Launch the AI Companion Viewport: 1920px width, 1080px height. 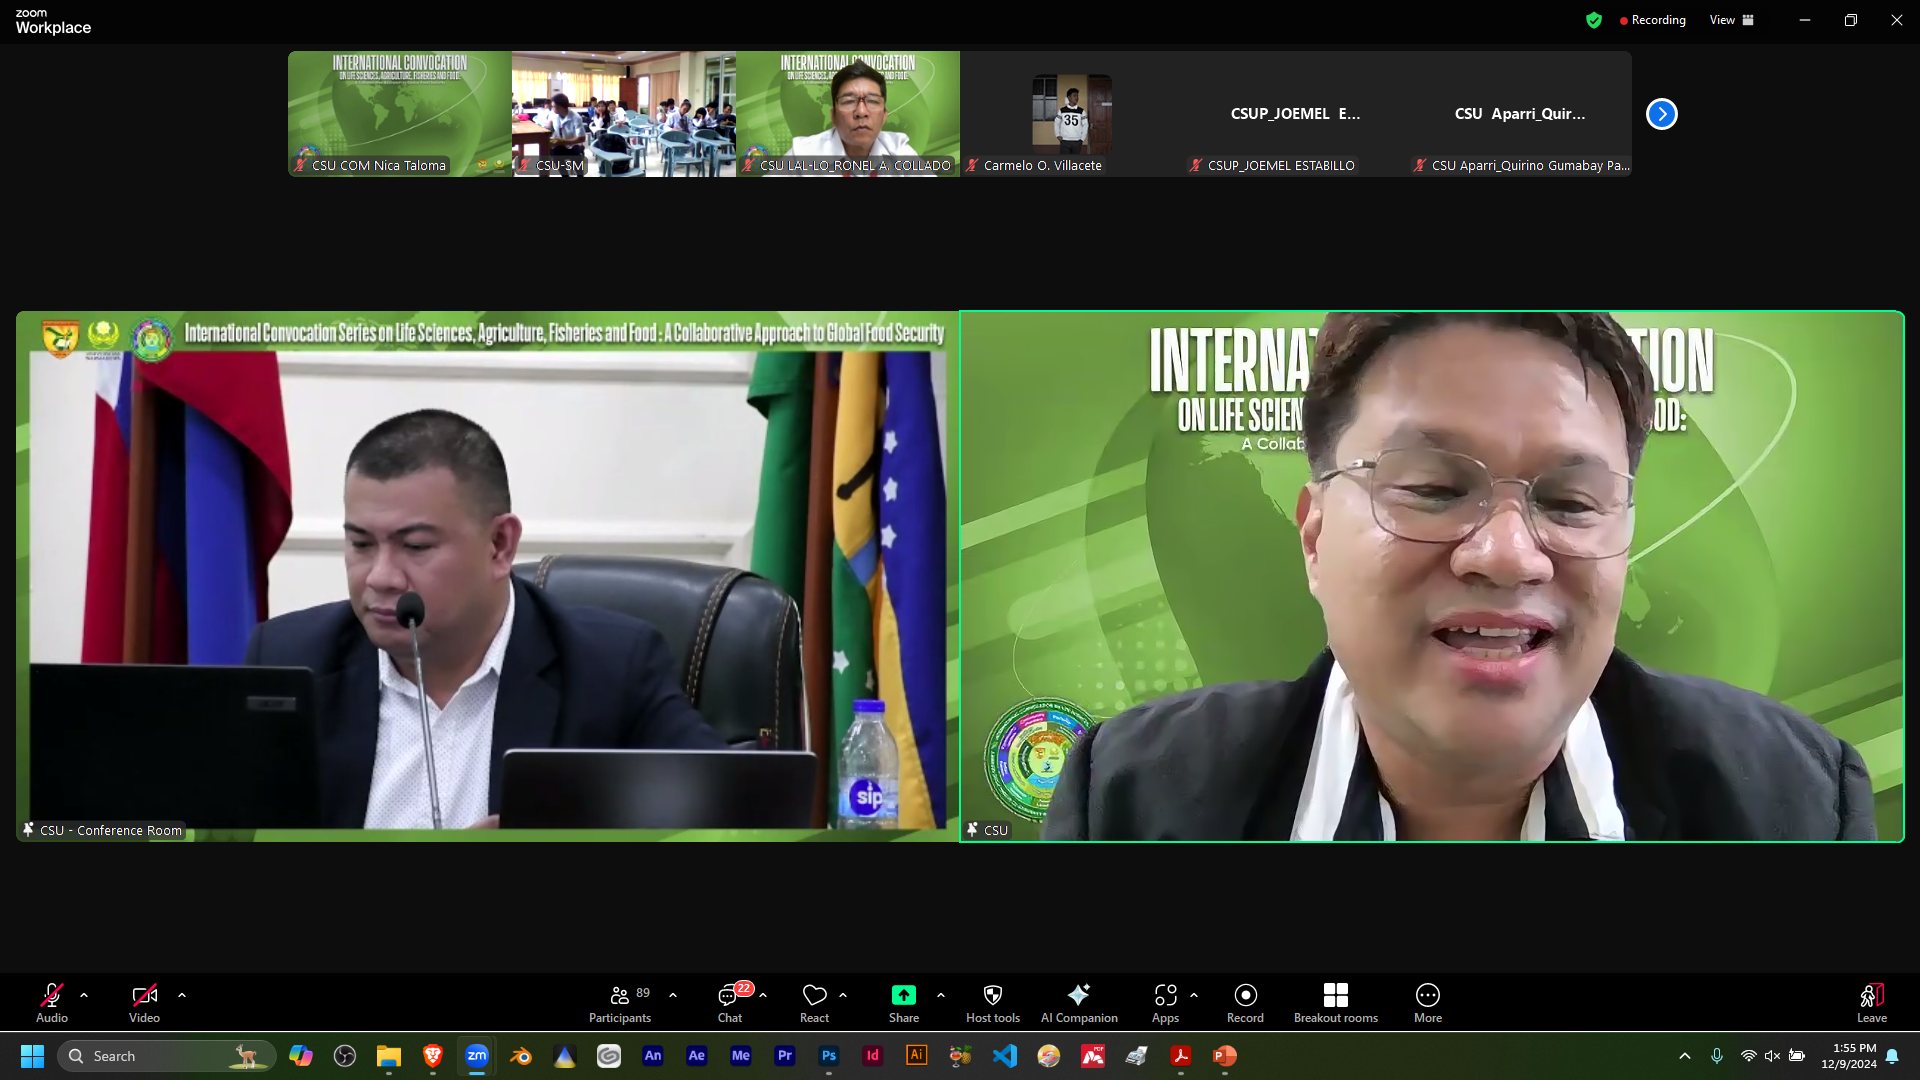click(1078, 1003)
